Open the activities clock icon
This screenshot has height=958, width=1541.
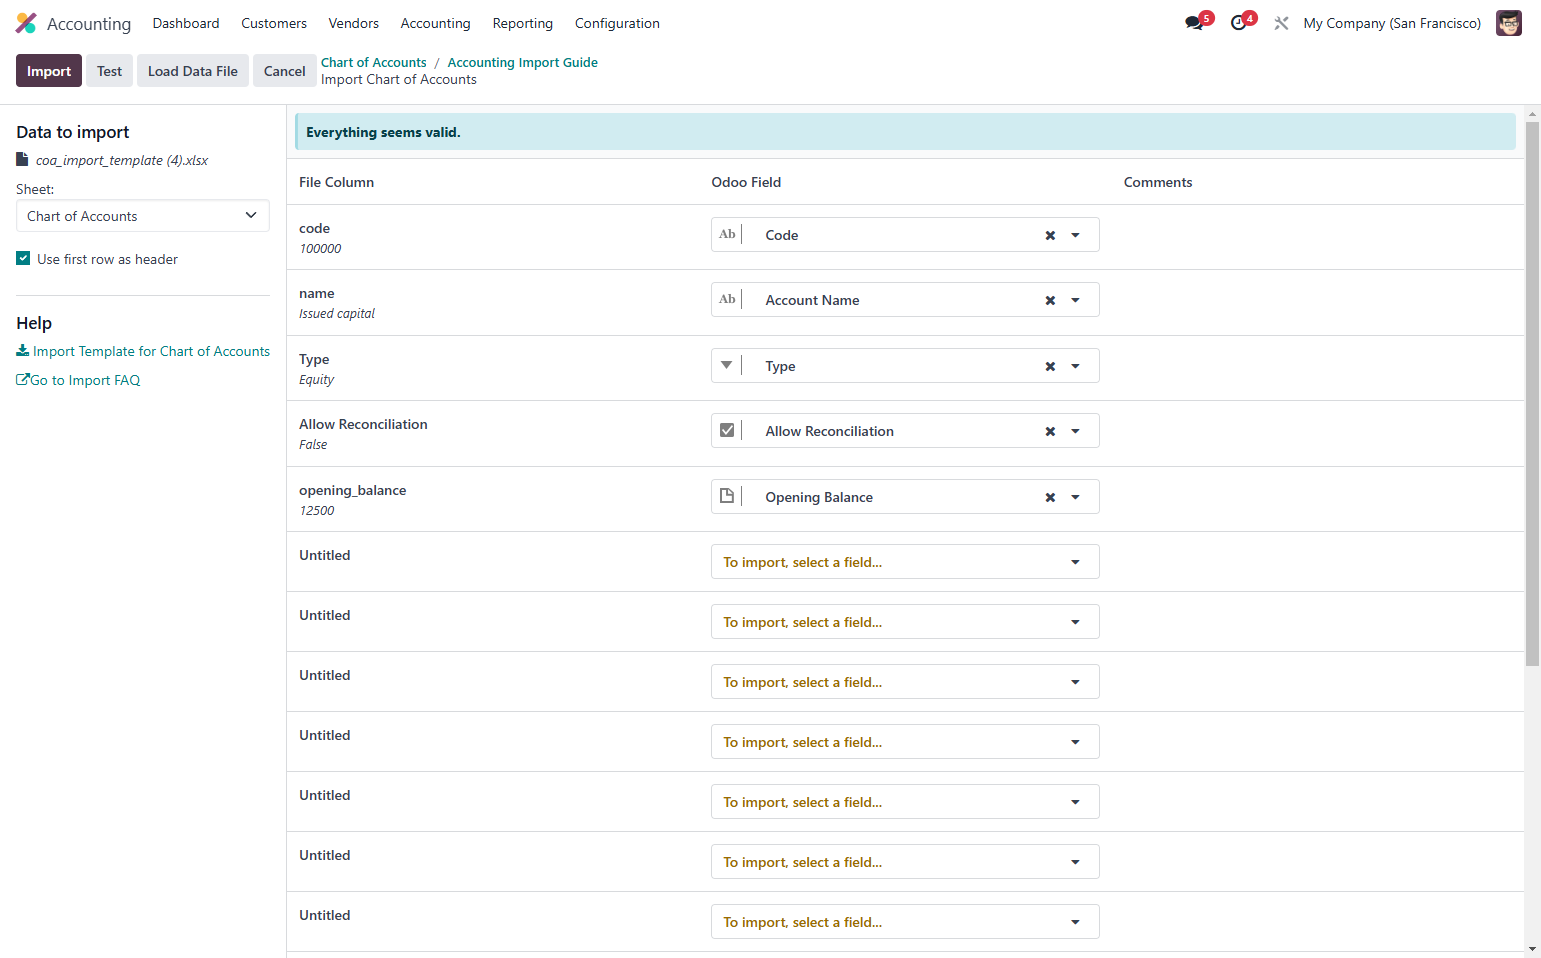point(1239,23)
